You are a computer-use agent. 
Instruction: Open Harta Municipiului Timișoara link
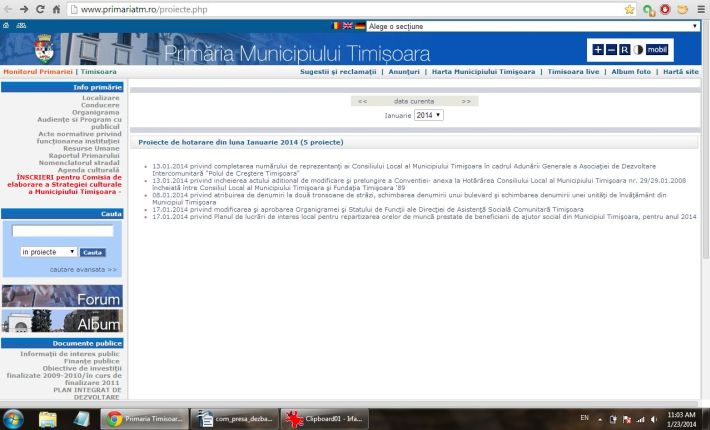pos(483,72)
